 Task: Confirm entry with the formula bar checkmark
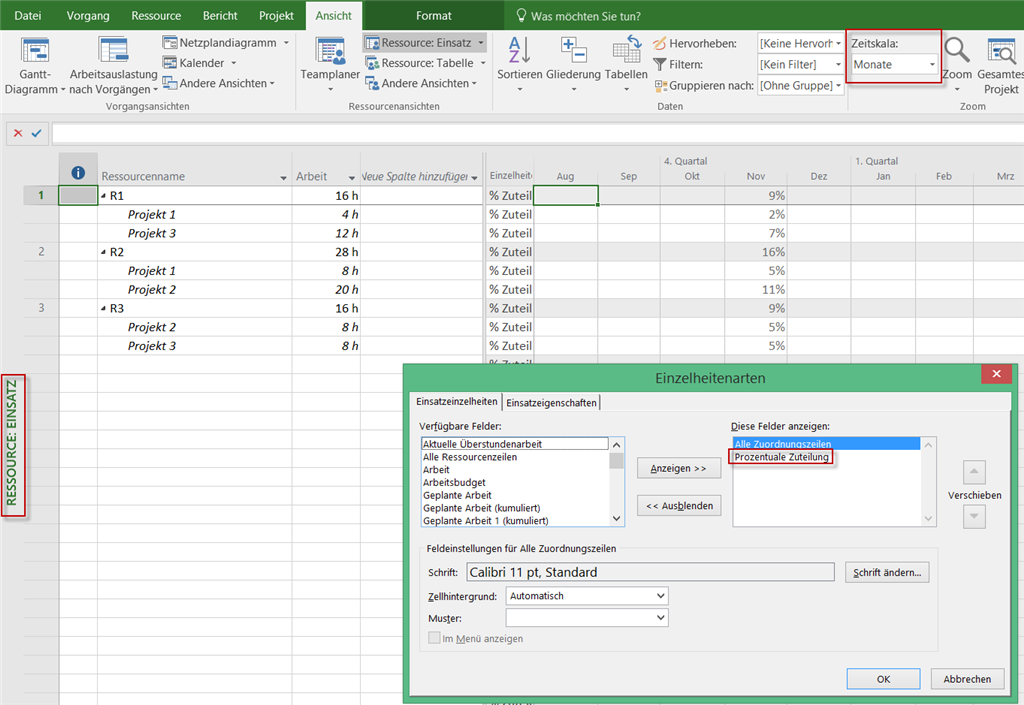(37, 133)
